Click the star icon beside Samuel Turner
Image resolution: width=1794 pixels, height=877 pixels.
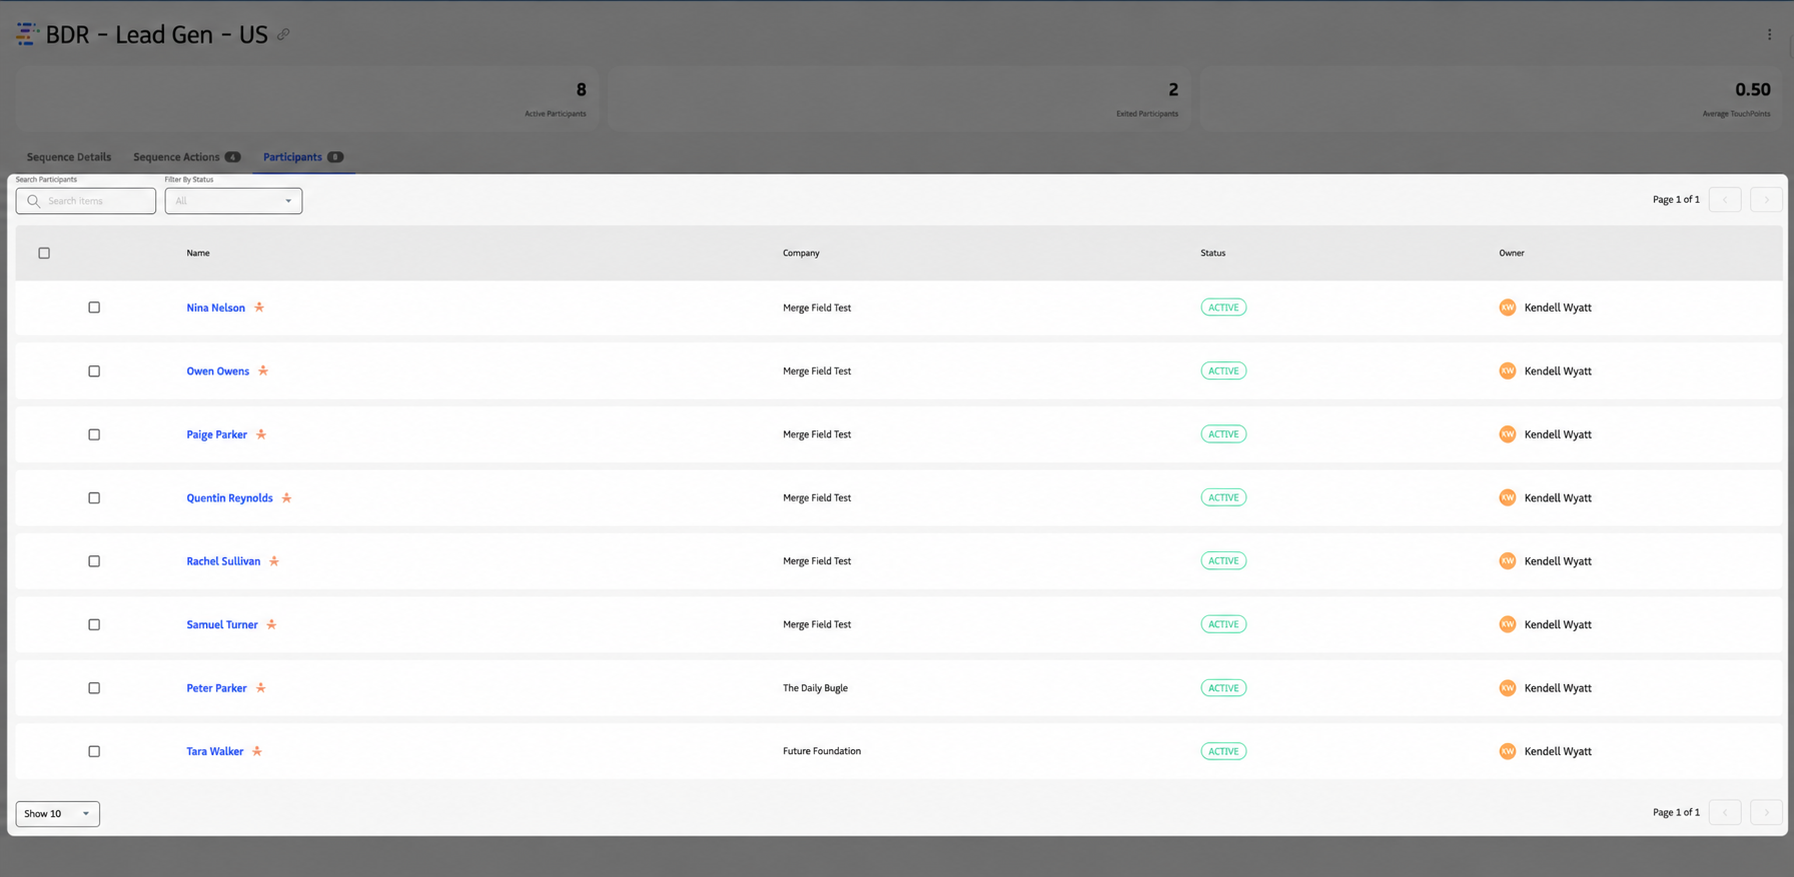click(271, 624)
